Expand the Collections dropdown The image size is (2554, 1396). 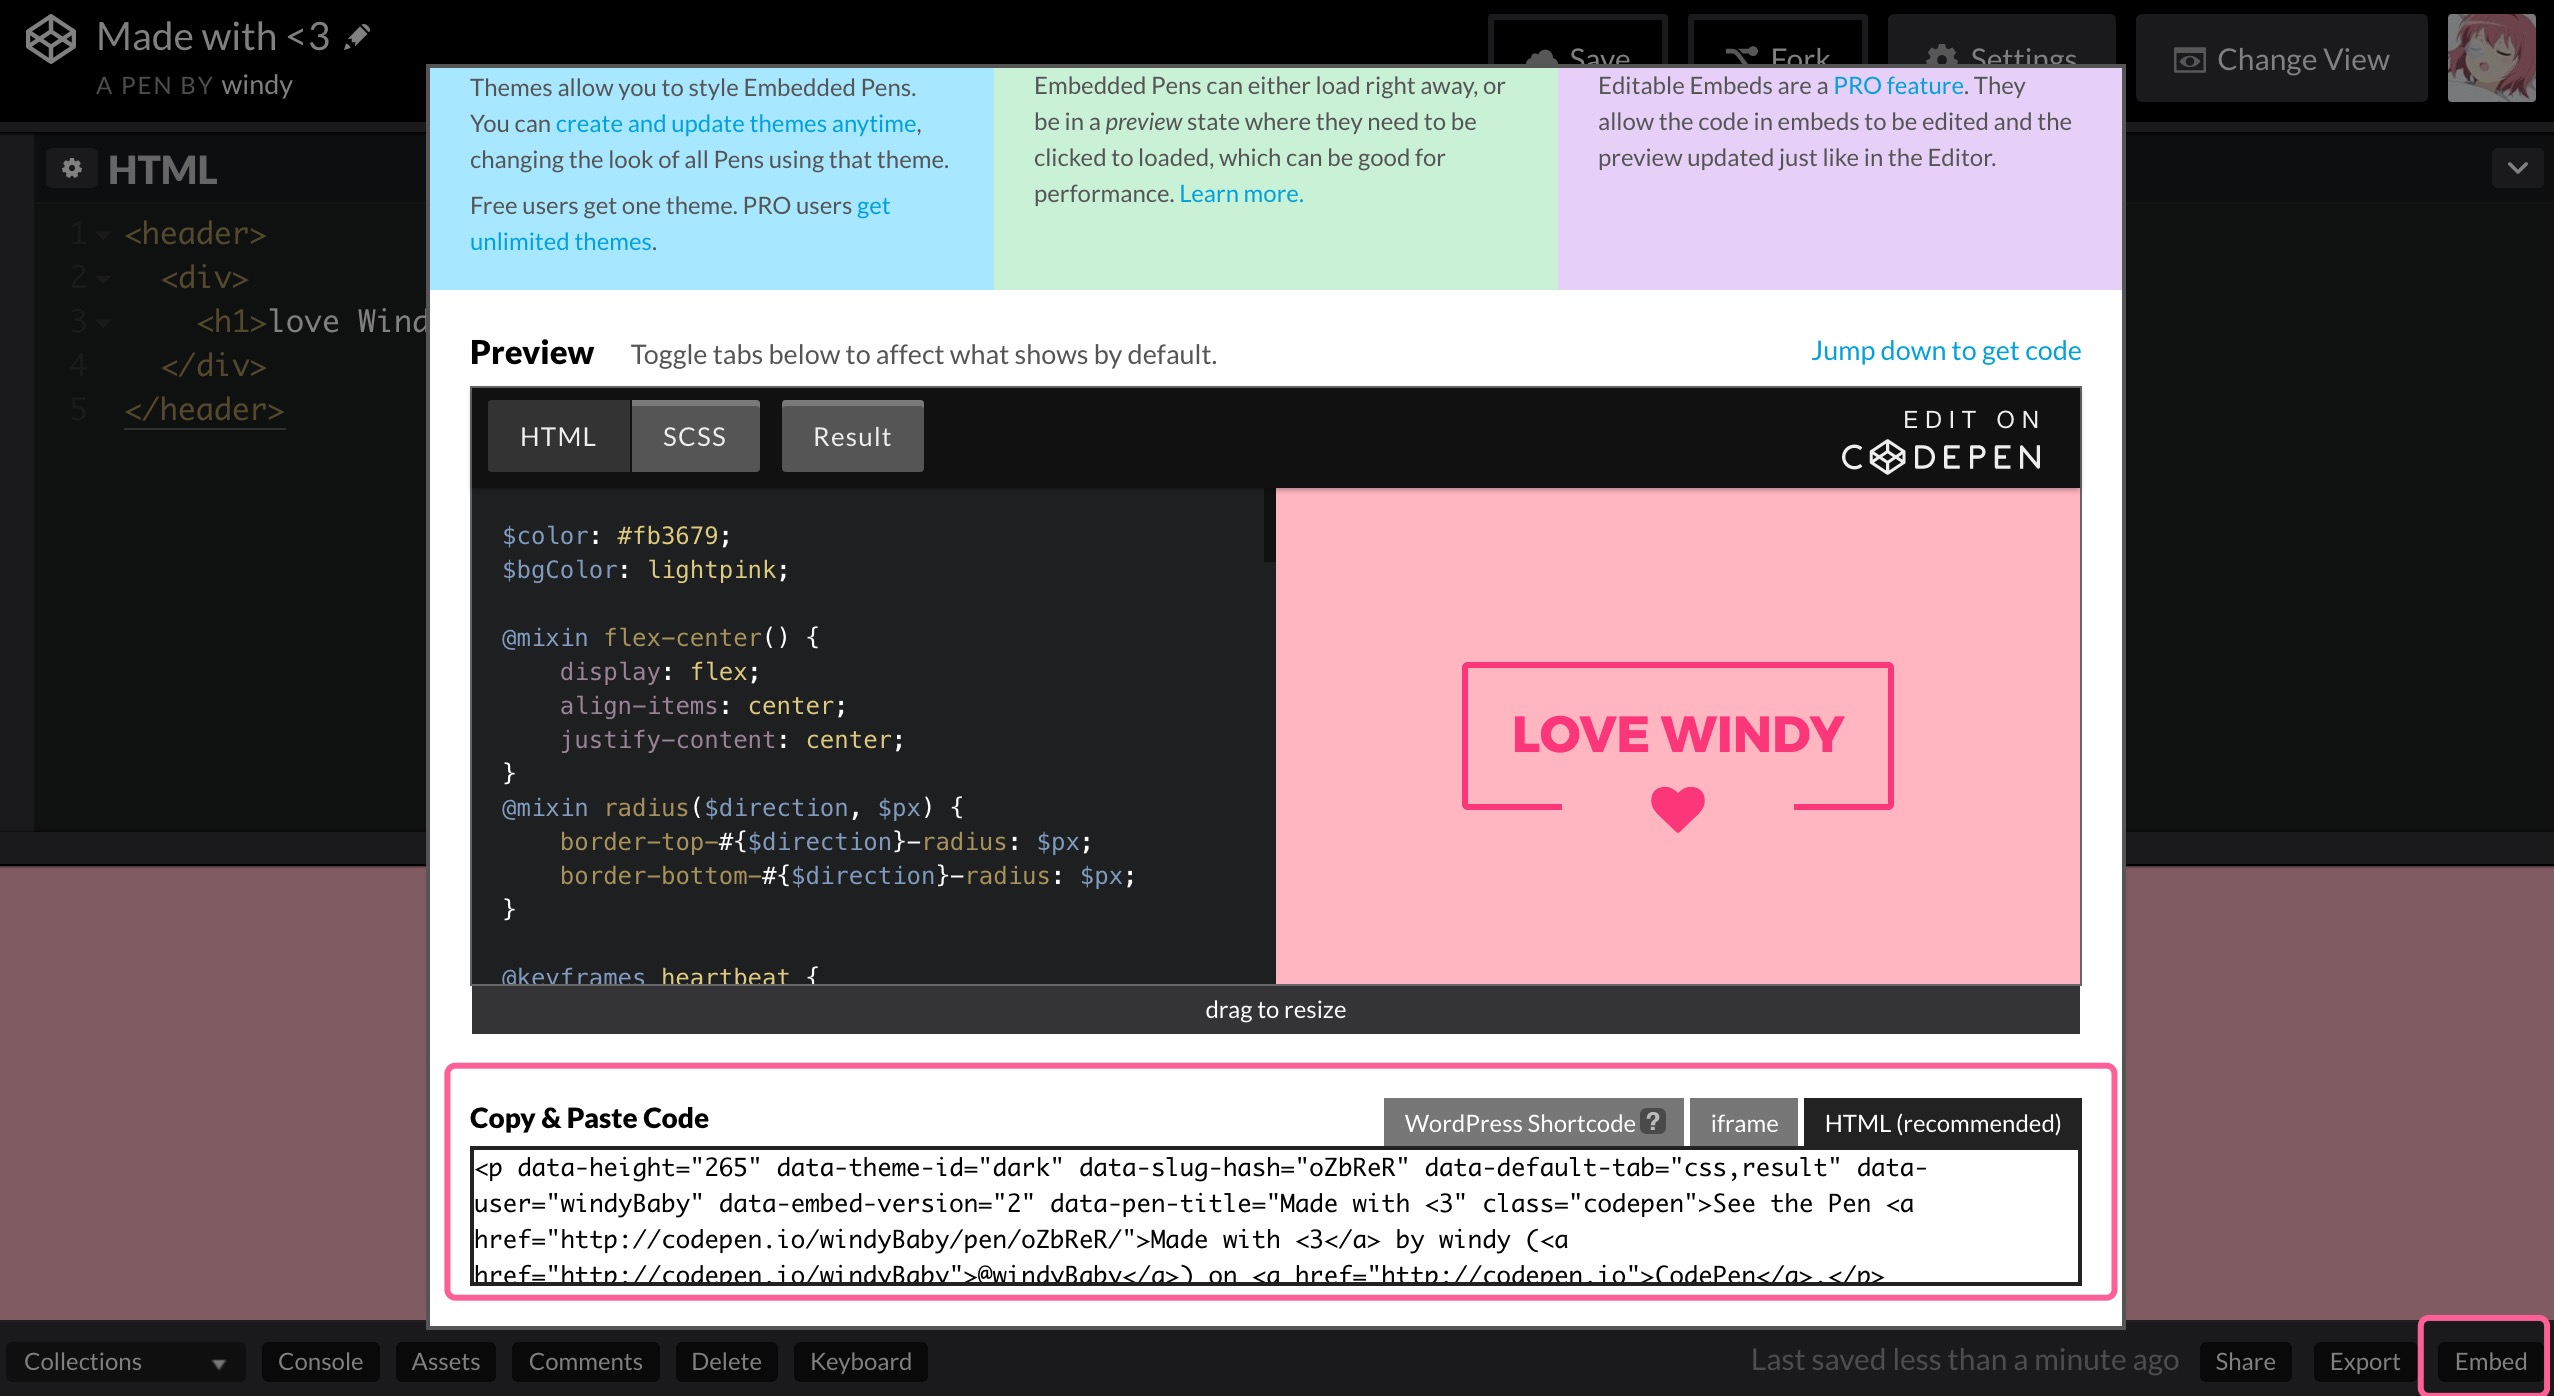125,1361
